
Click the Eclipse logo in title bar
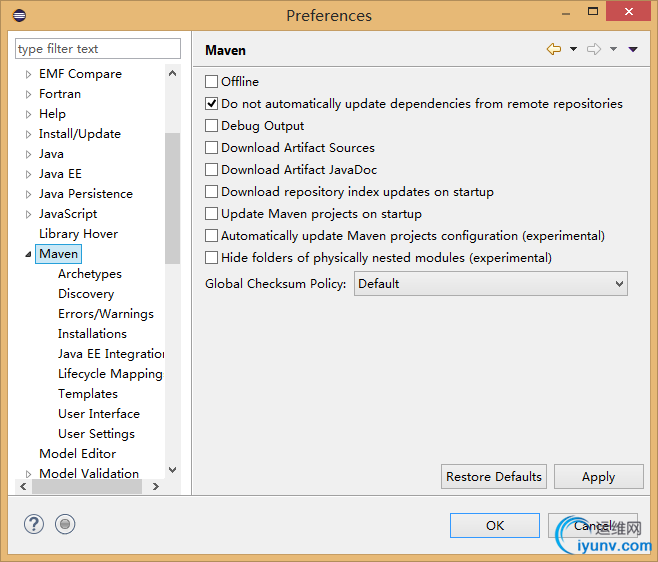tap(19, 16)
